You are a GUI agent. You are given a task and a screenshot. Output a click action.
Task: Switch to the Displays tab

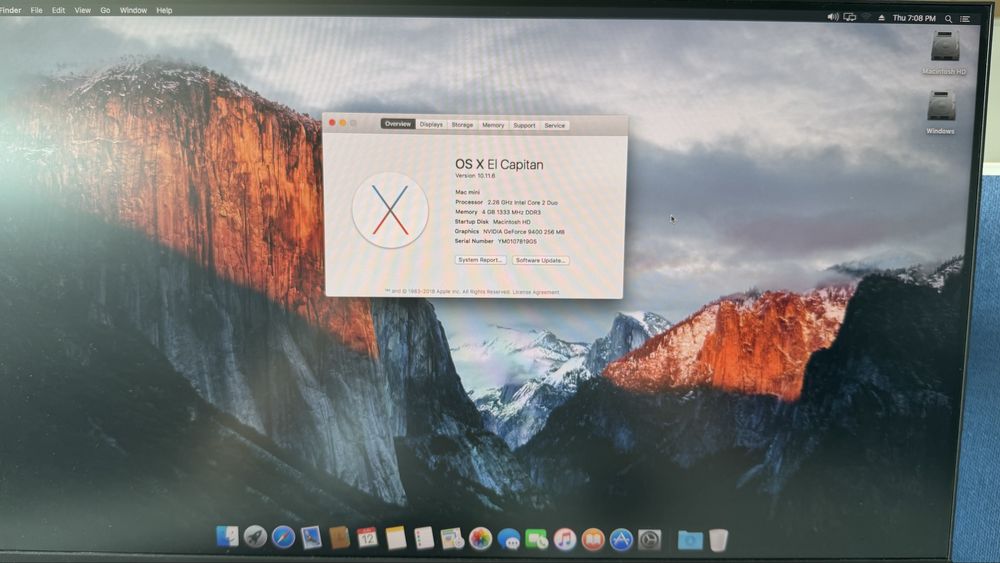coord(431,124)
